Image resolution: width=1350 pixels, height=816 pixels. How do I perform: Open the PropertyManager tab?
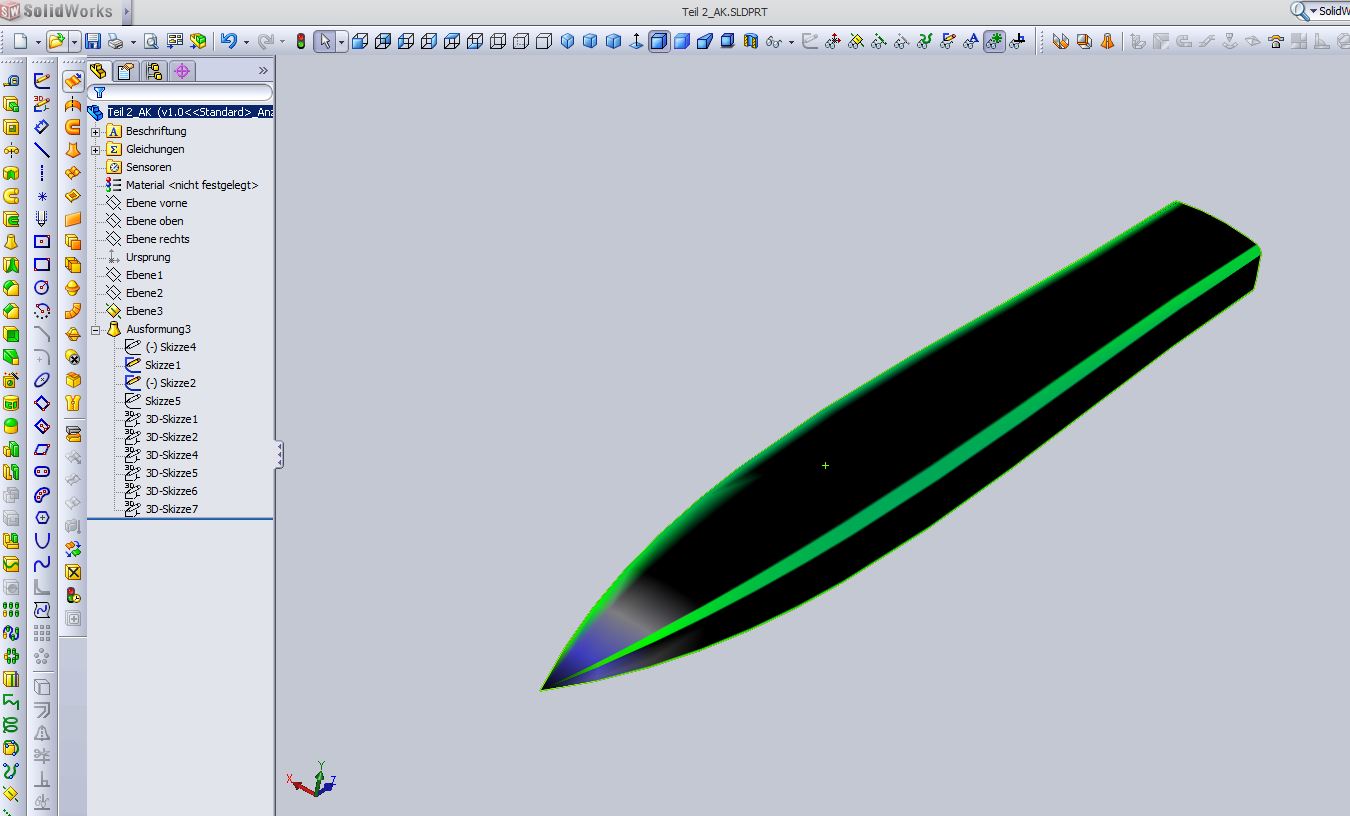(x=125, y=71)
